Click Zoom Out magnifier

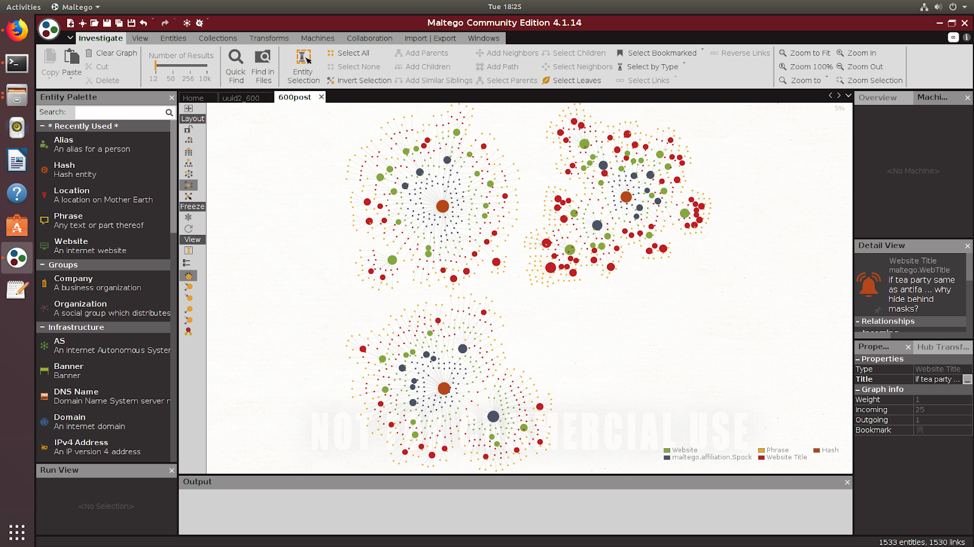[858, 66]
